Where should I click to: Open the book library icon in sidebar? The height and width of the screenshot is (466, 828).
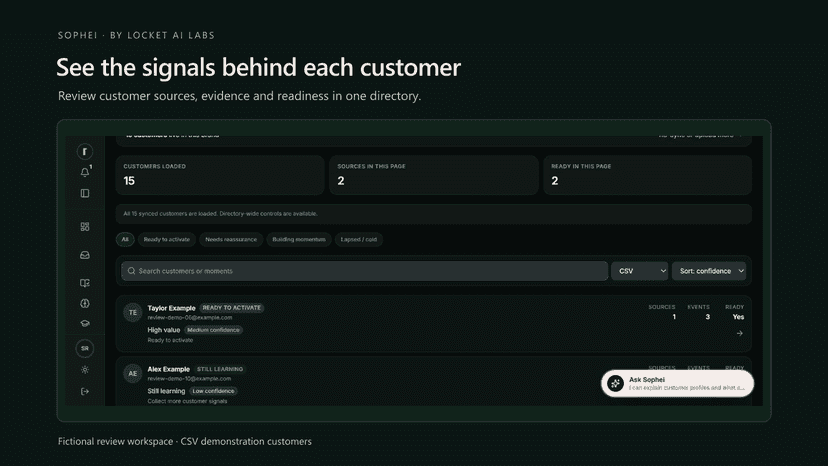pos(84,283)
